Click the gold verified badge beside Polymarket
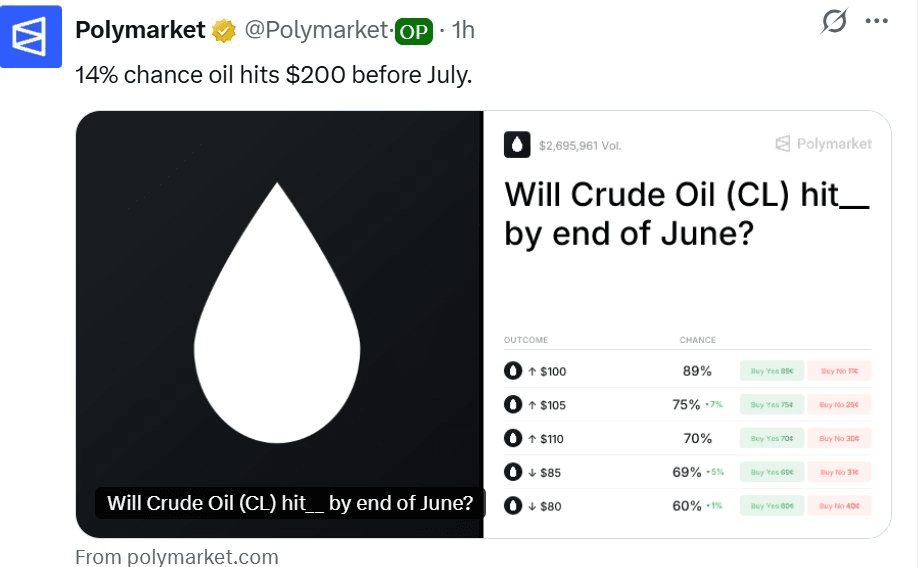This screenshot has height=567, width=924. pos(224,31)
